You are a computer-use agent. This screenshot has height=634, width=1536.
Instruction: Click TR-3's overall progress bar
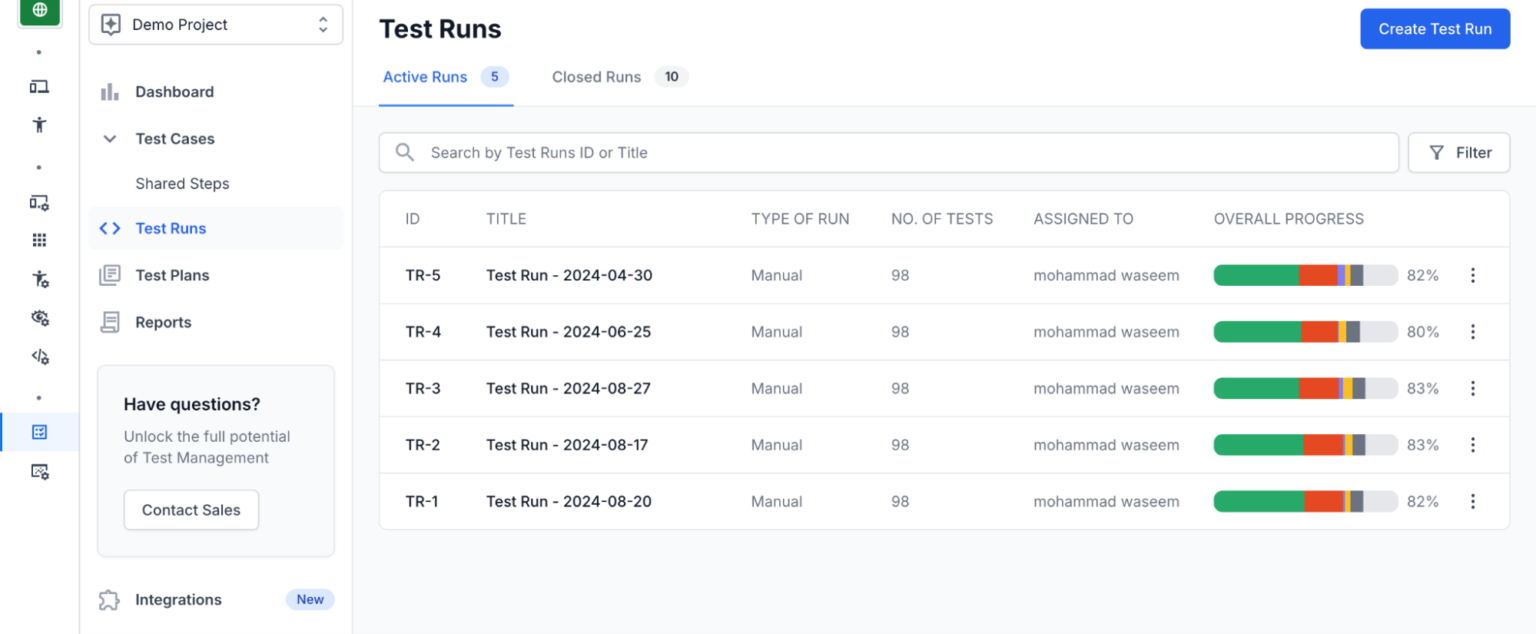point(1305,388)
